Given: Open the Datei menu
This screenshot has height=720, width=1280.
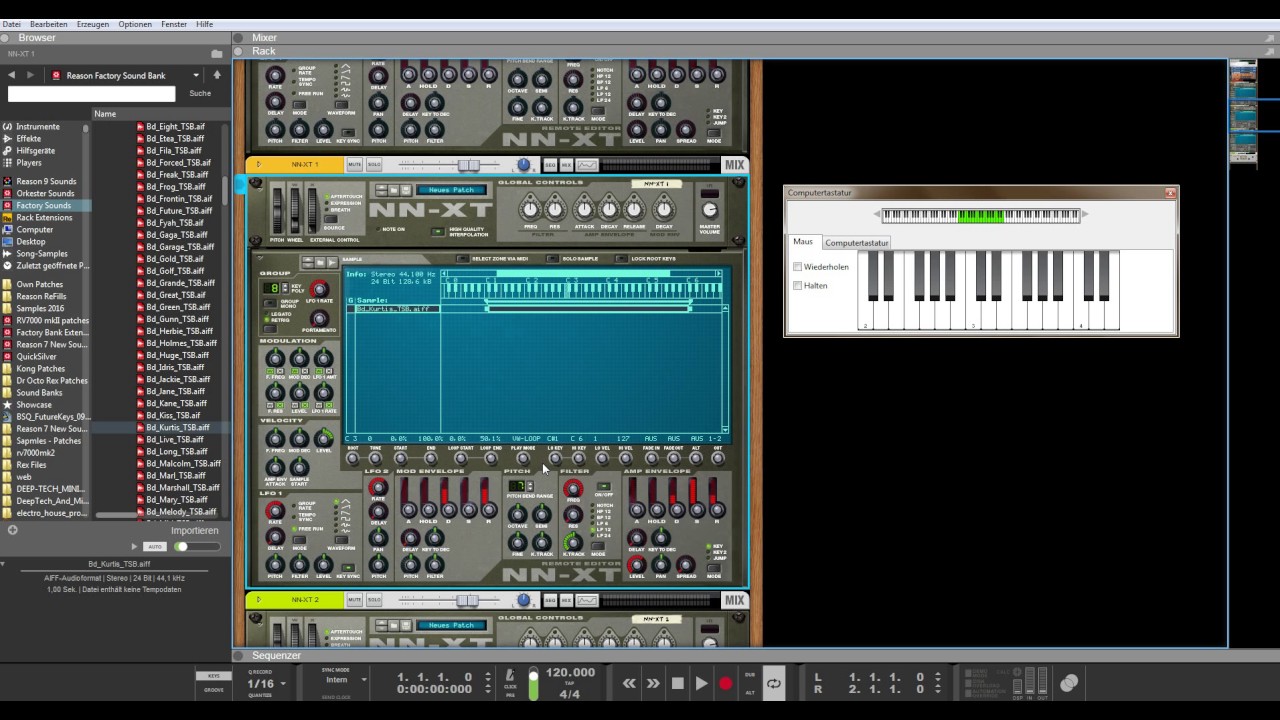Looking at the screenshot, I should point(11,24).
